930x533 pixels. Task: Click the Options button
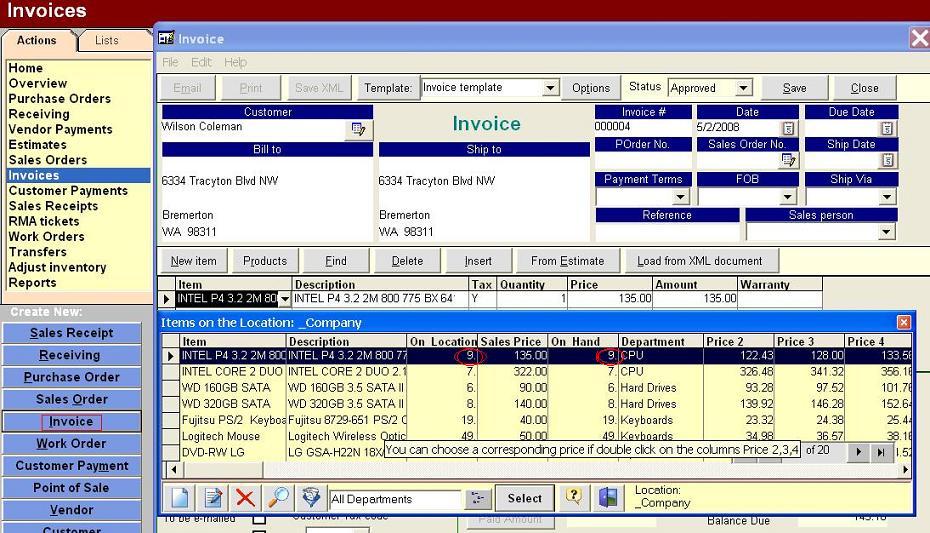(x=591, y=88)
